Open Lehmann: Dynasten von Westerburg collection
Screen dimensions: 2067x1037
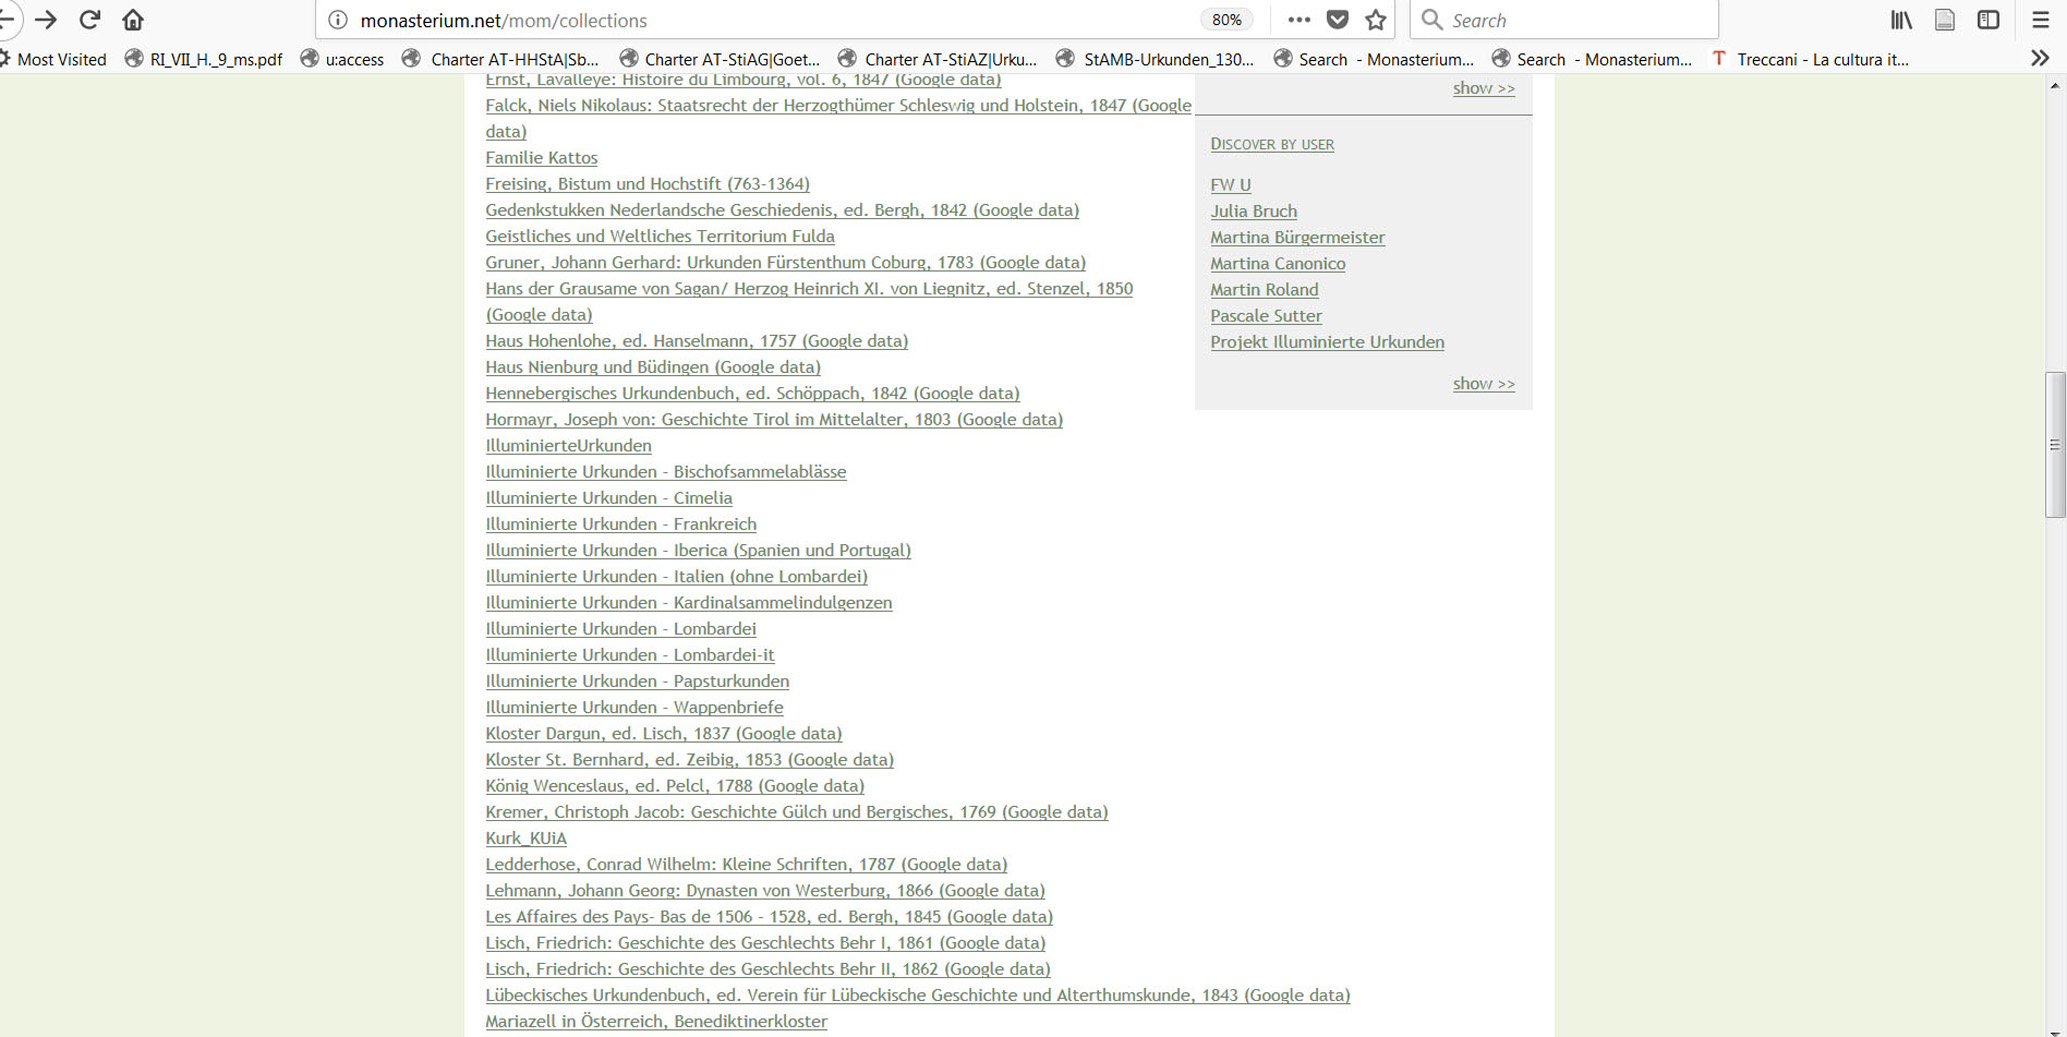click(x=765, y=890)
